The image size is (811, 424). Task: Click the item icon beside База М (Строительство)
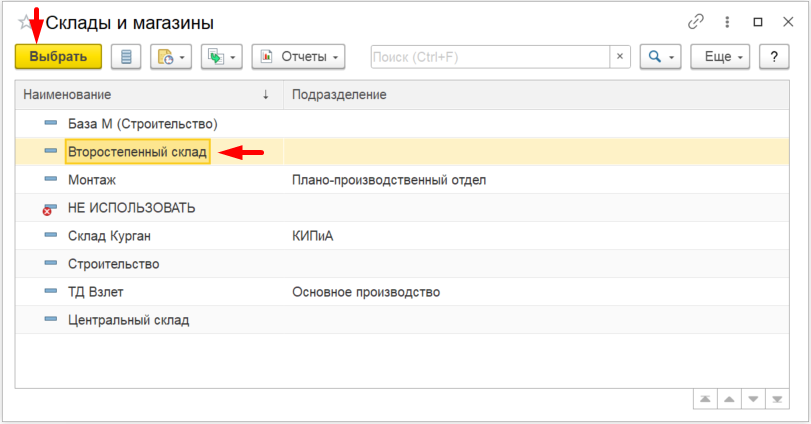tap(51, 123)
